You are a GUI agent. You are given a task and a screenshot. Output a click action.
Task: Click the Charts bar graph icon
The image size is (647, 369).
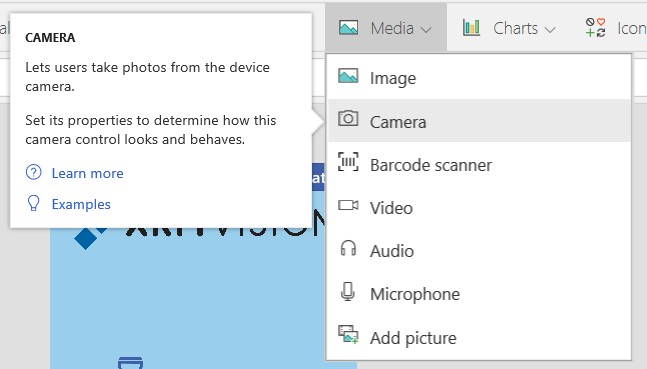tap(471, 28)
